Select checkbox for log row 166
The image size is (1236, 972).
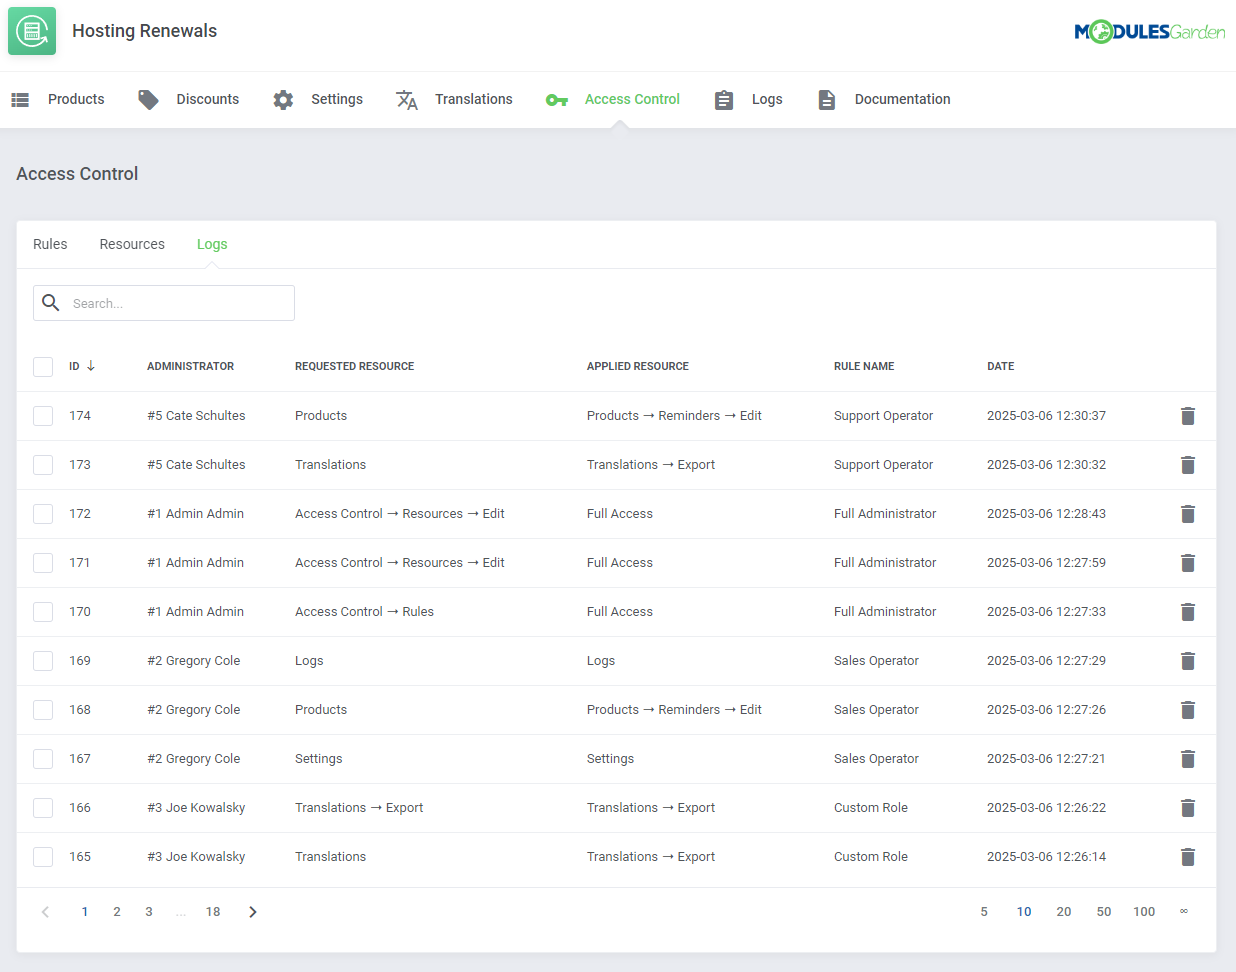pos(43,808)
